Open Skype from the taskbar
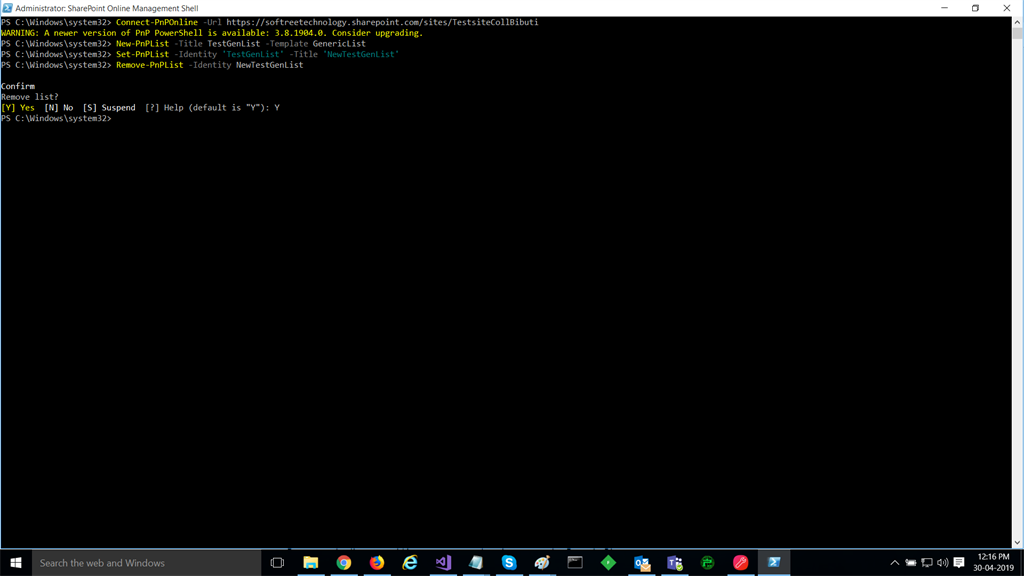This screenshot has width=1024, height=576. [x=508, y=562]
